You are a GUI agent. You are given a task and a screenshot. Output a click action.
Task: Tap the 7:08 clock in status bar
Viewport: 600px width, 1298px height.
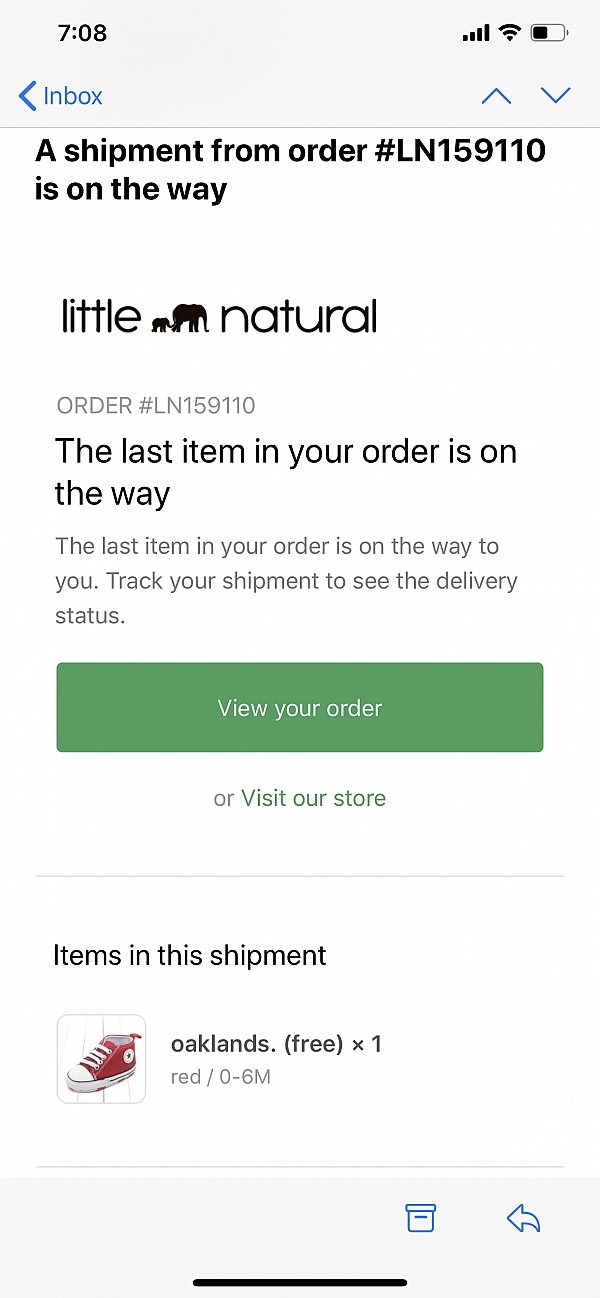pyautogui.click(x=83, y=33)
